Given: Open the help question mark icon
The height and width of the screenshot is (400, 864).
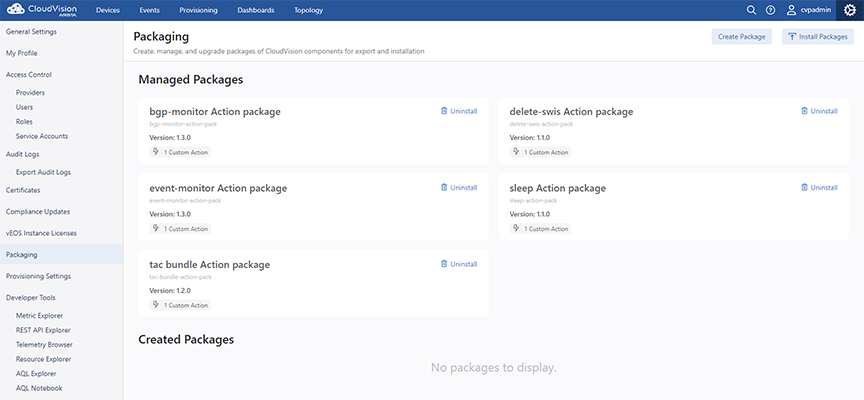Looking at the screenshot, I should click(770, 10).
